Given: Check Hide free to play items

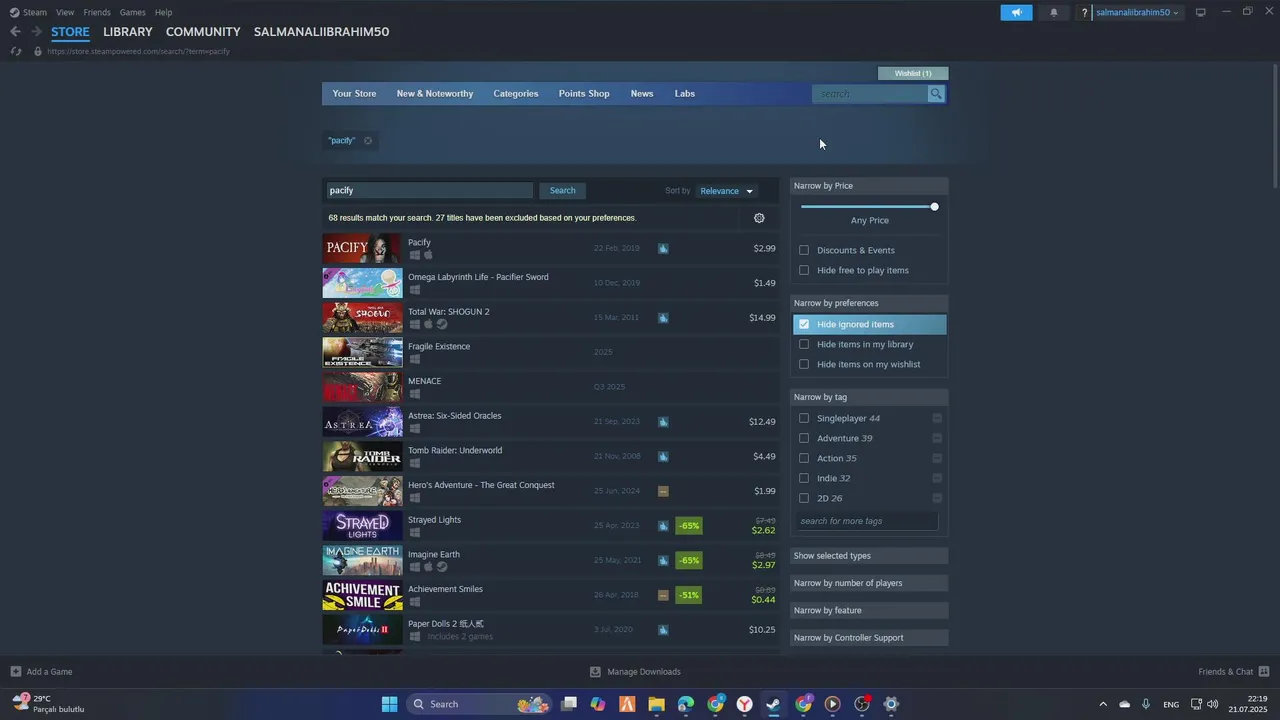Looking at the screenshot, I should point(804,270).
